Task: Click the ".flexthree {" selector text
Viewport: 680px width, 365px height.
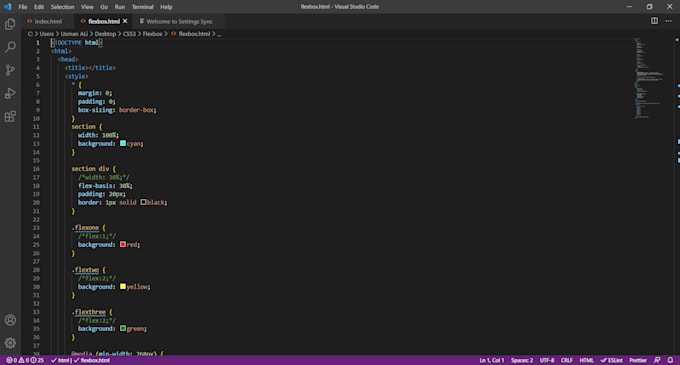Action: pos(92,312)
